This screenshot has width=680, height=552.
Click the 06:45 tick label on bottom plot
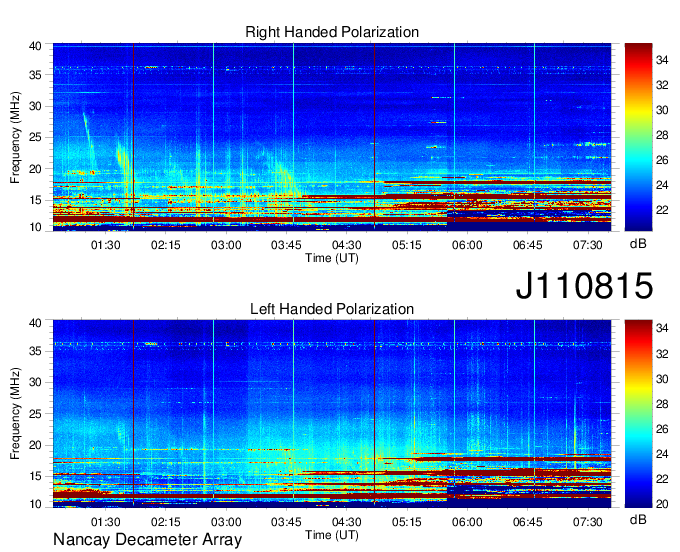tap(527, 522)
